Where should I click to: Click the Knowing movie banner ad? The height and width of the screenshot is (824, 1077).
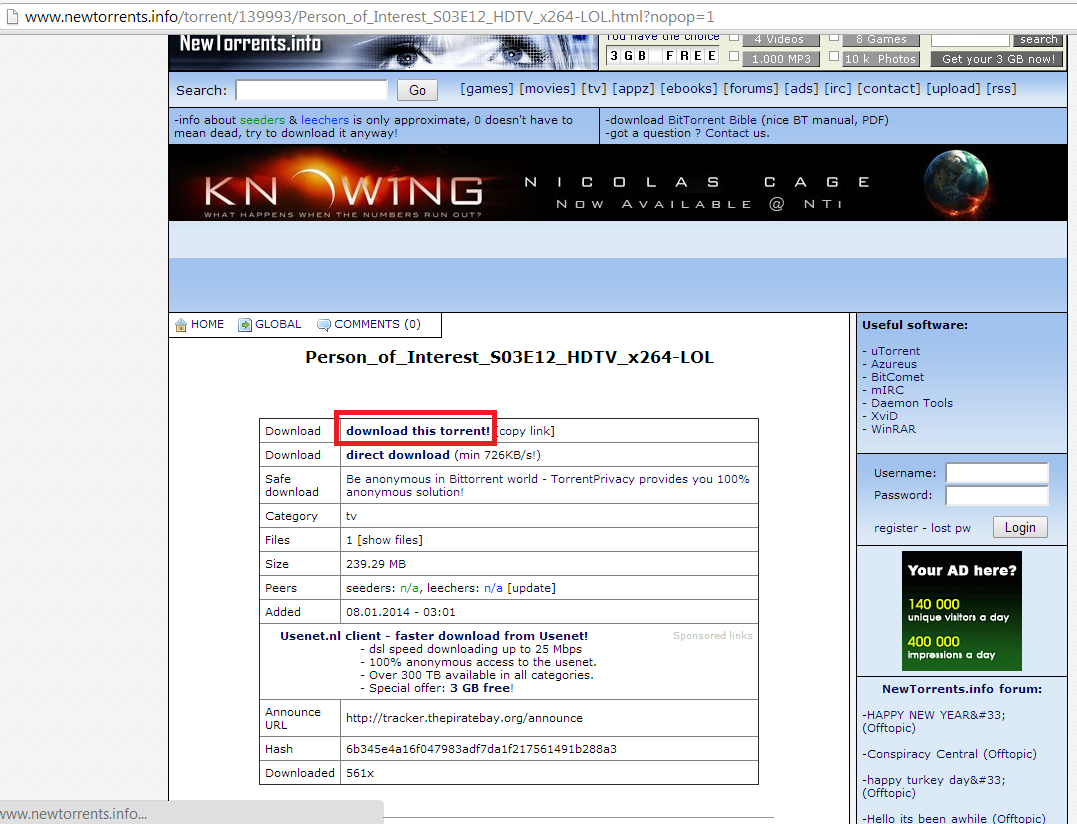point(617,183)
